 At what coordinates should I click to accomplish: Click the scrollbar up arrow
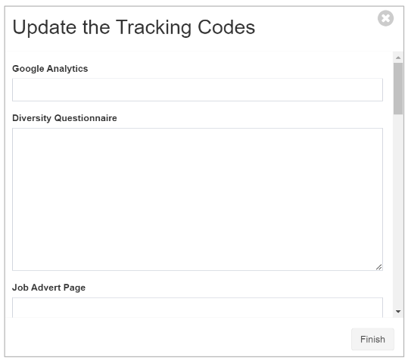click(398, 58)
